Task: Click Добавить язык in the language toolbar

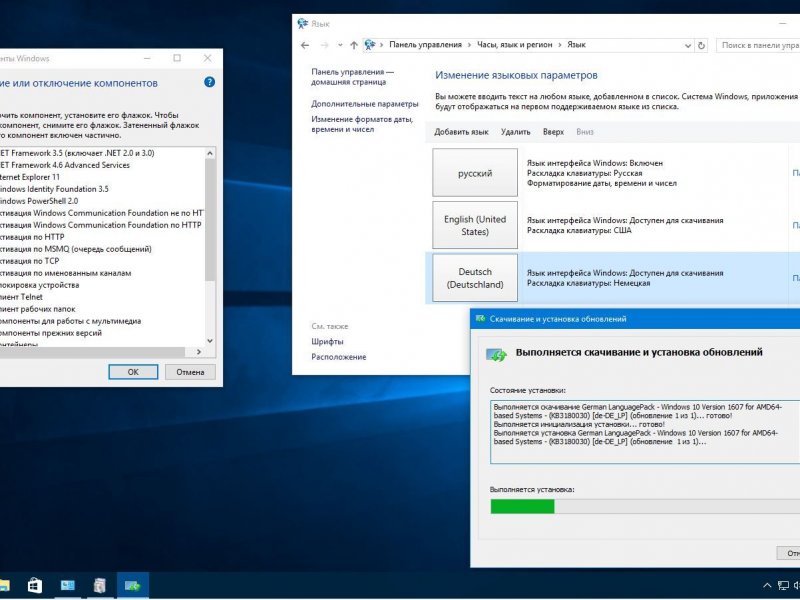Action: (x=461, y=132)
